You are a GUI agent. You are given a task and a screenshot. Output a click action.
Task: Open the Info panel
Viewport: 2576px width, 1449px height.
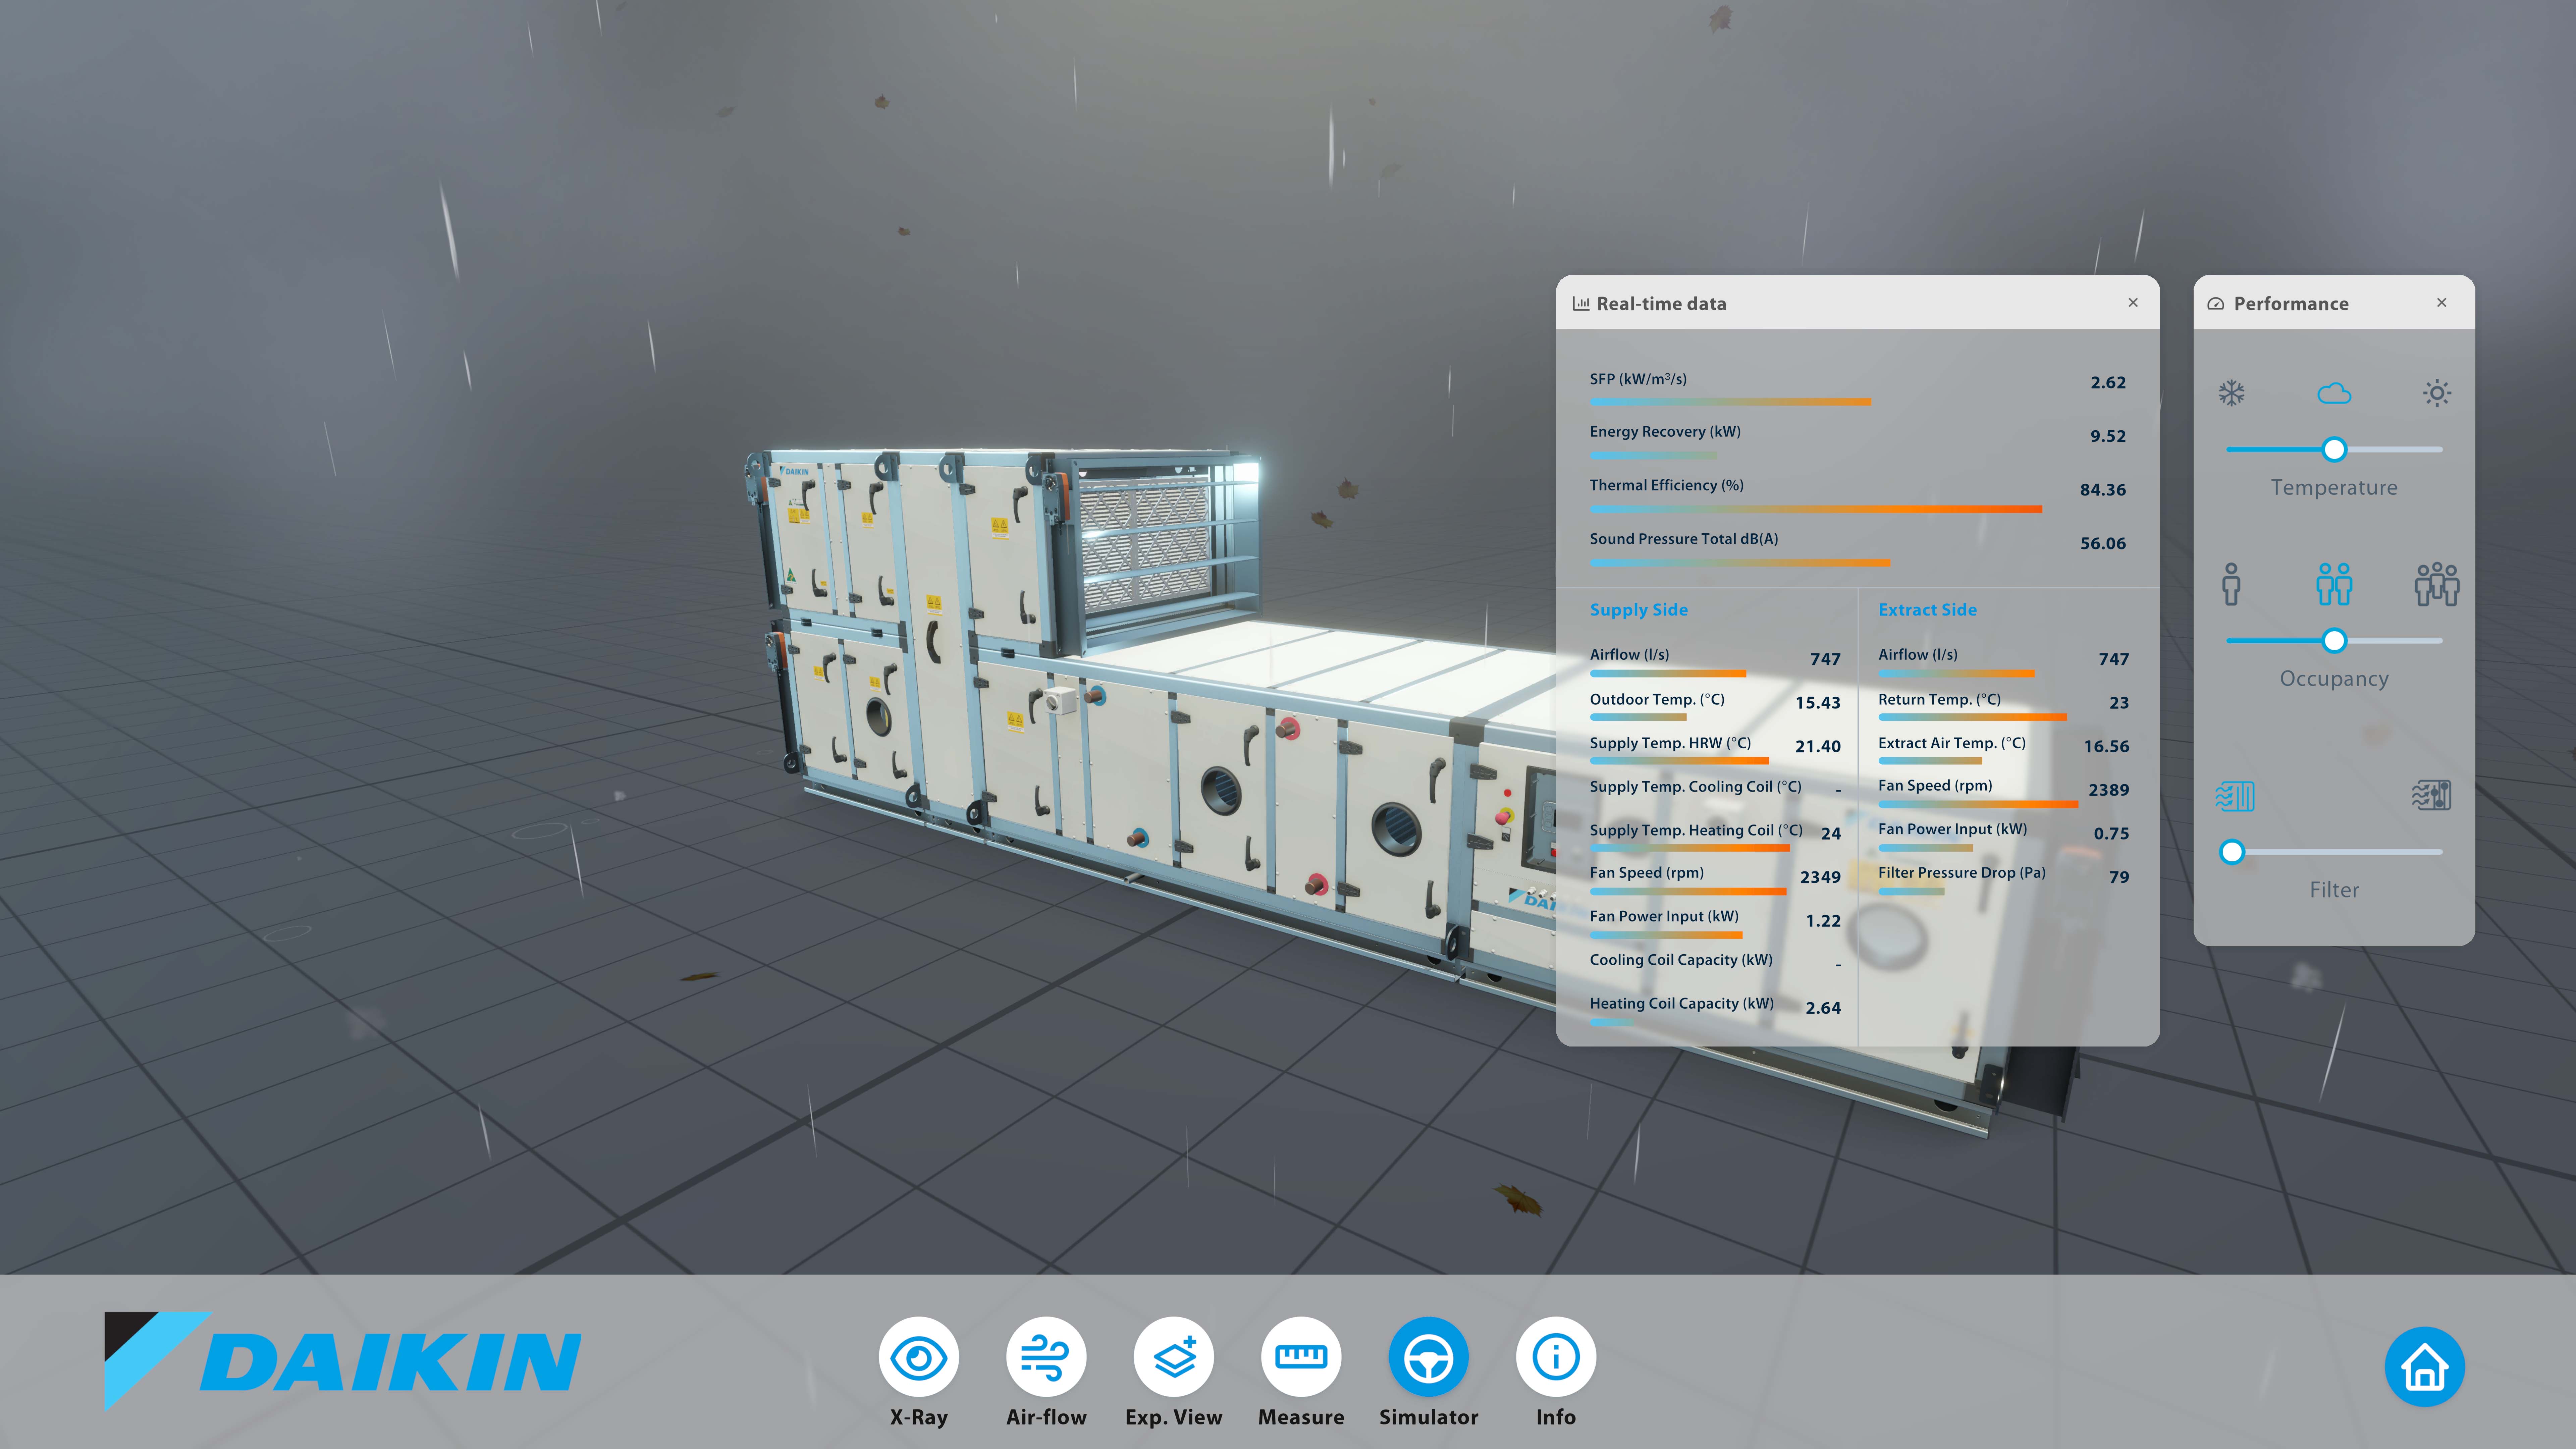click(1556, 1357)
